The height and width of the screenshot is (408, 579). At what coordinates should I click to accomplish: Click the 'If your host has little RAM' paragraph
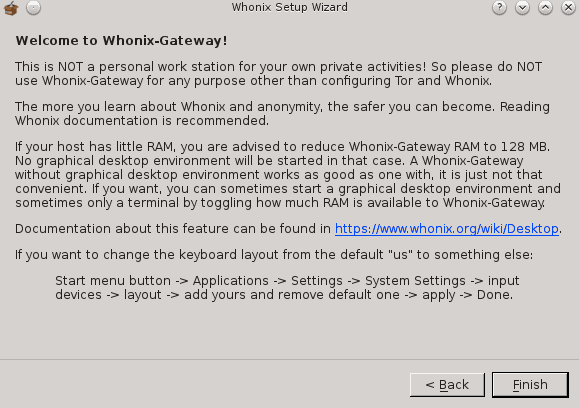(x=288, y=175)
